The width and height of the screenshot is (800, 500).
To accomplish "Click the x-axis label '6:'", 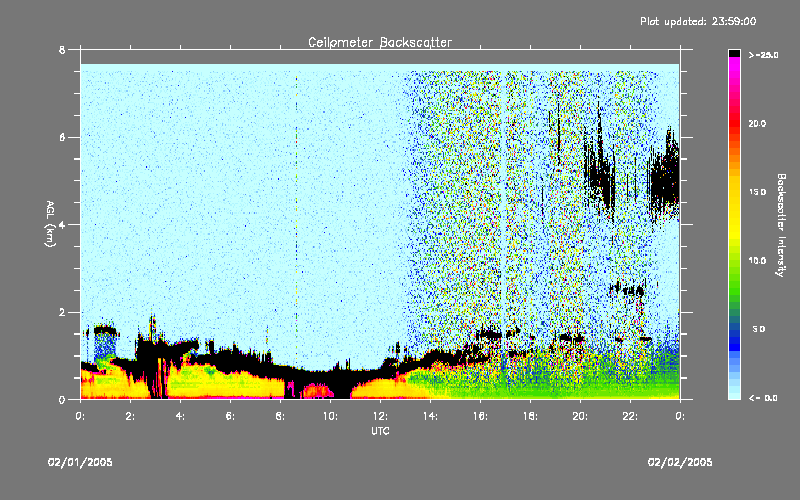I will pos(230,416).
